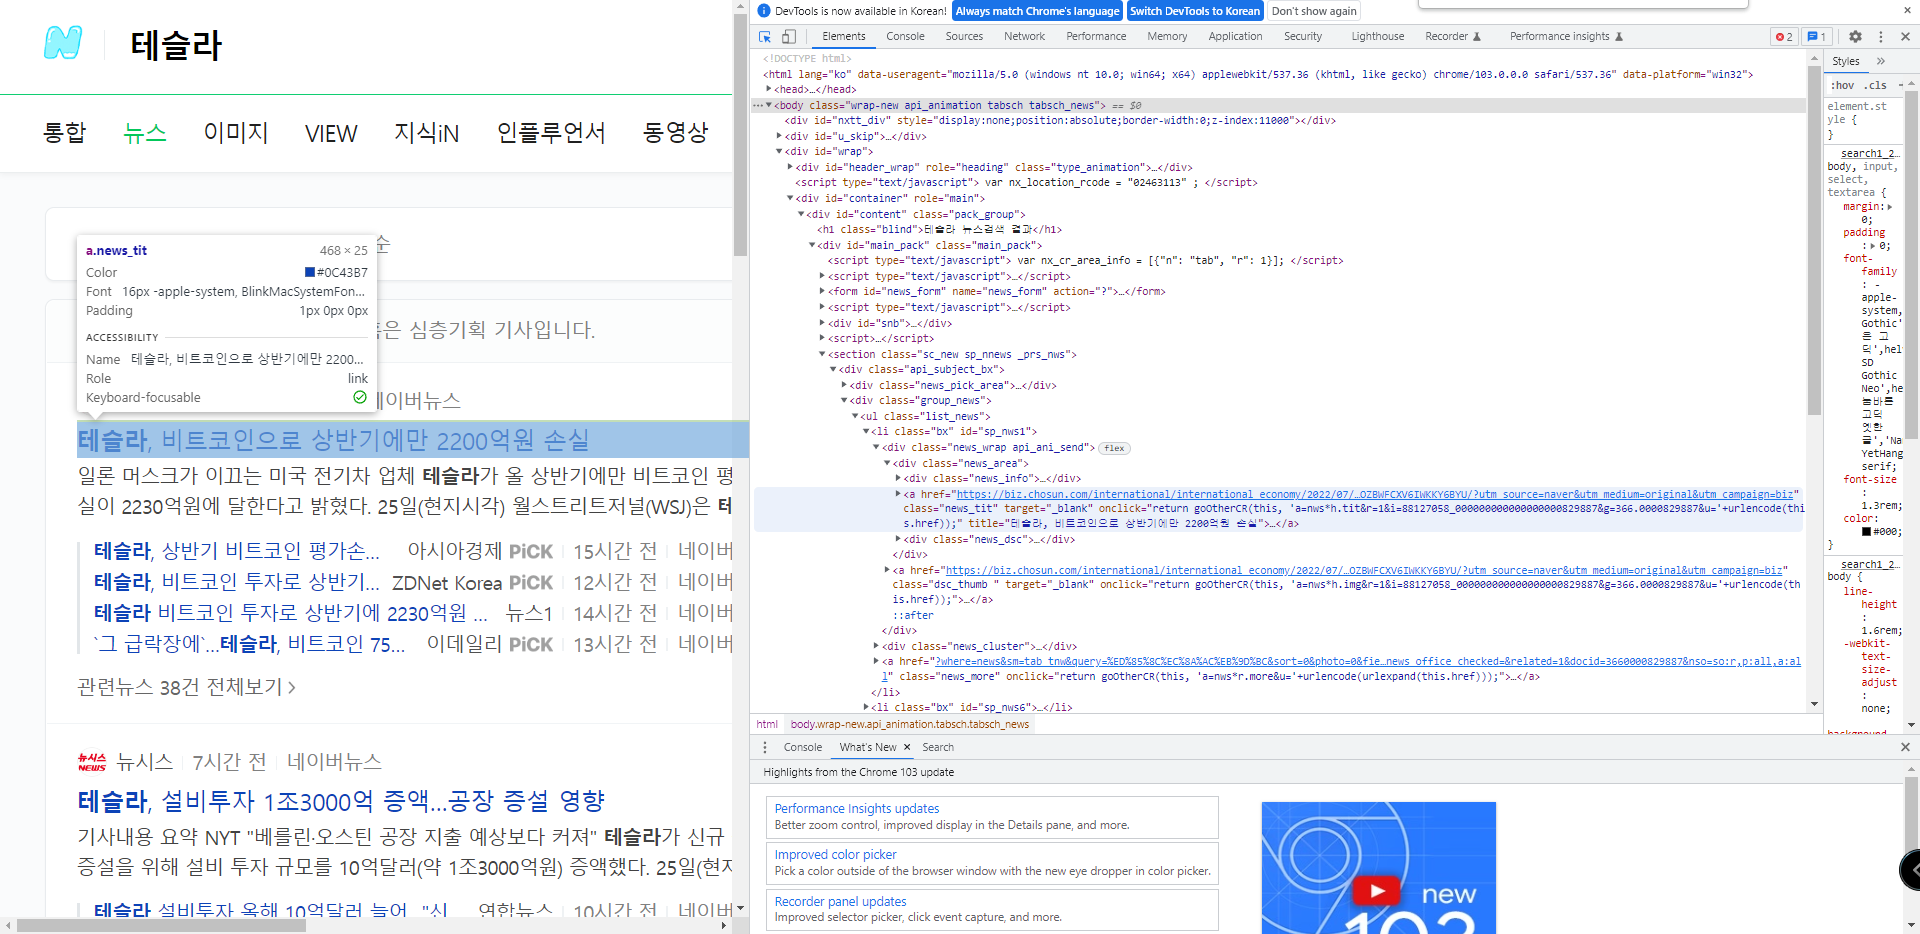1920x934 pixels.
Task: Play the Chrome 103 update video
Action: tap(1377, 890)
